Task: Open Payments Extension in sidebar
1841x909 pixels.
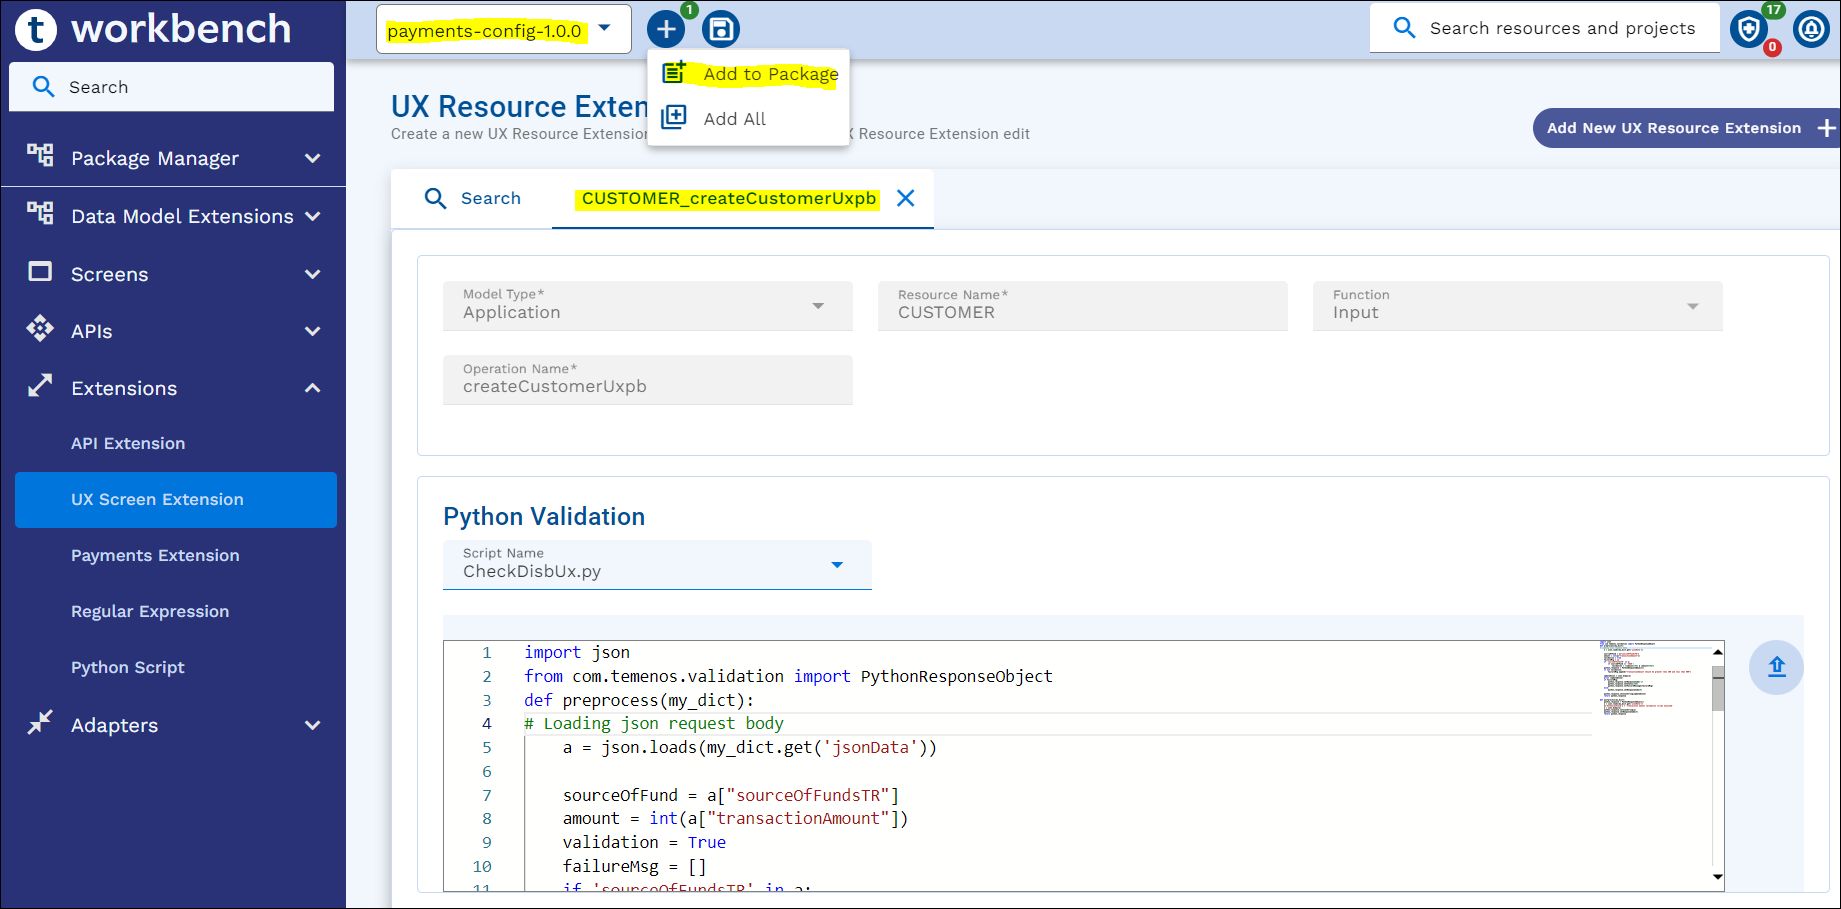Action: point(155,555)
